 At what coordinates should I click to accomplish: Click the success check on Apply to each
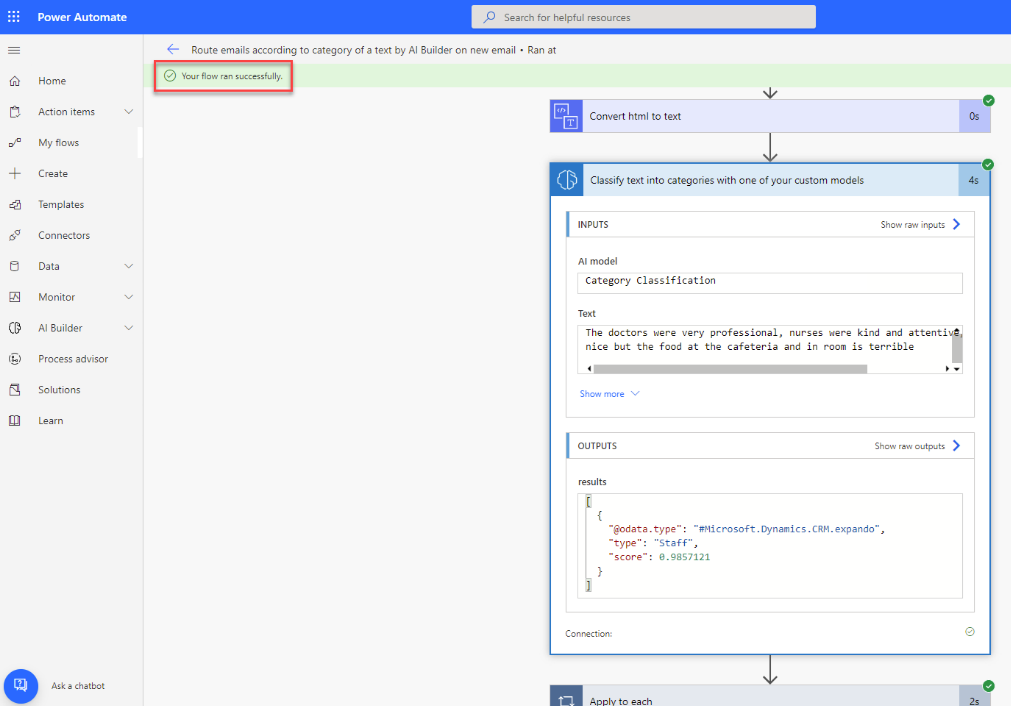click(988, 686)
